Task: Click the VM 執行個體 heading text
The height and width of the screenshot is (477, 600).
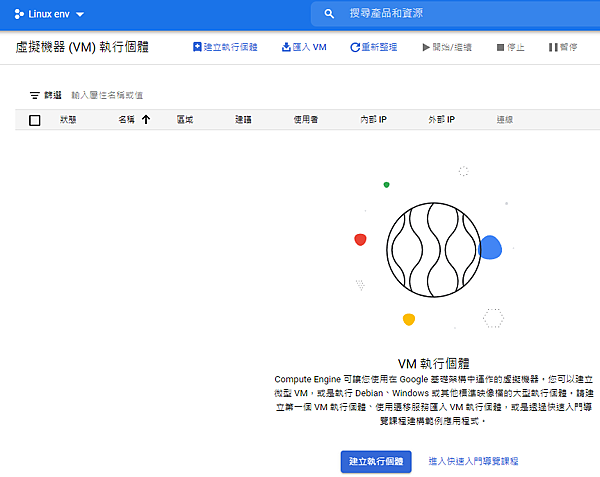Action: click(434, 363)
